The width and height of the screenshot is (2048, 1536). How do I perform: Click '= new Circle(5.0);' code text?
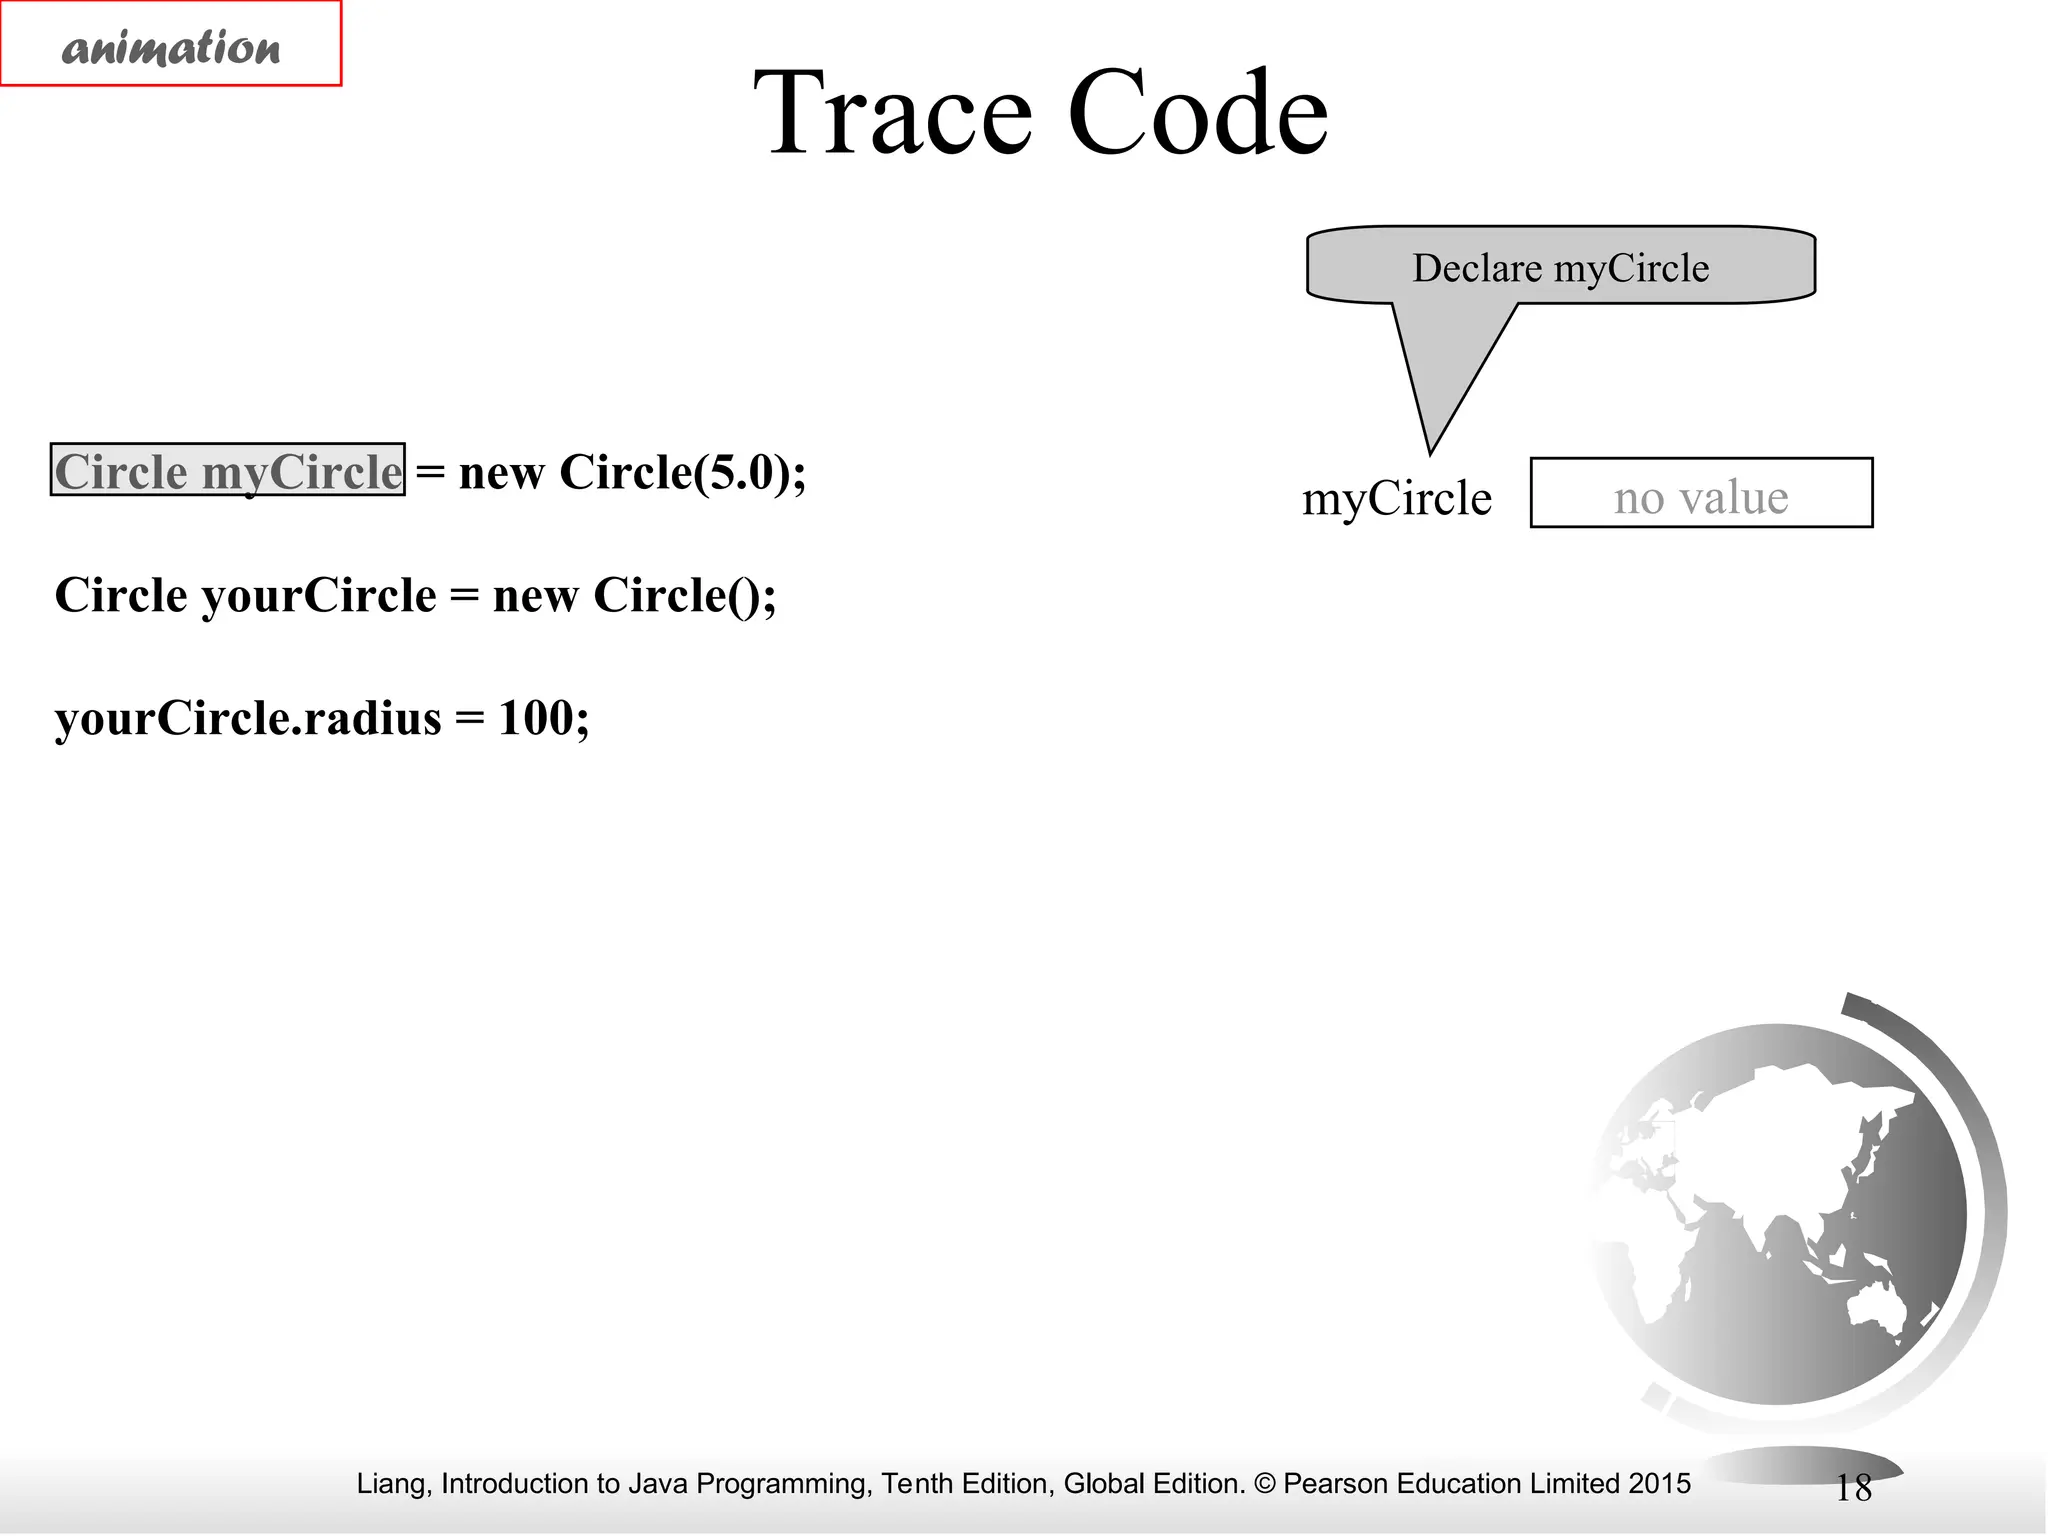click(611, 472)
